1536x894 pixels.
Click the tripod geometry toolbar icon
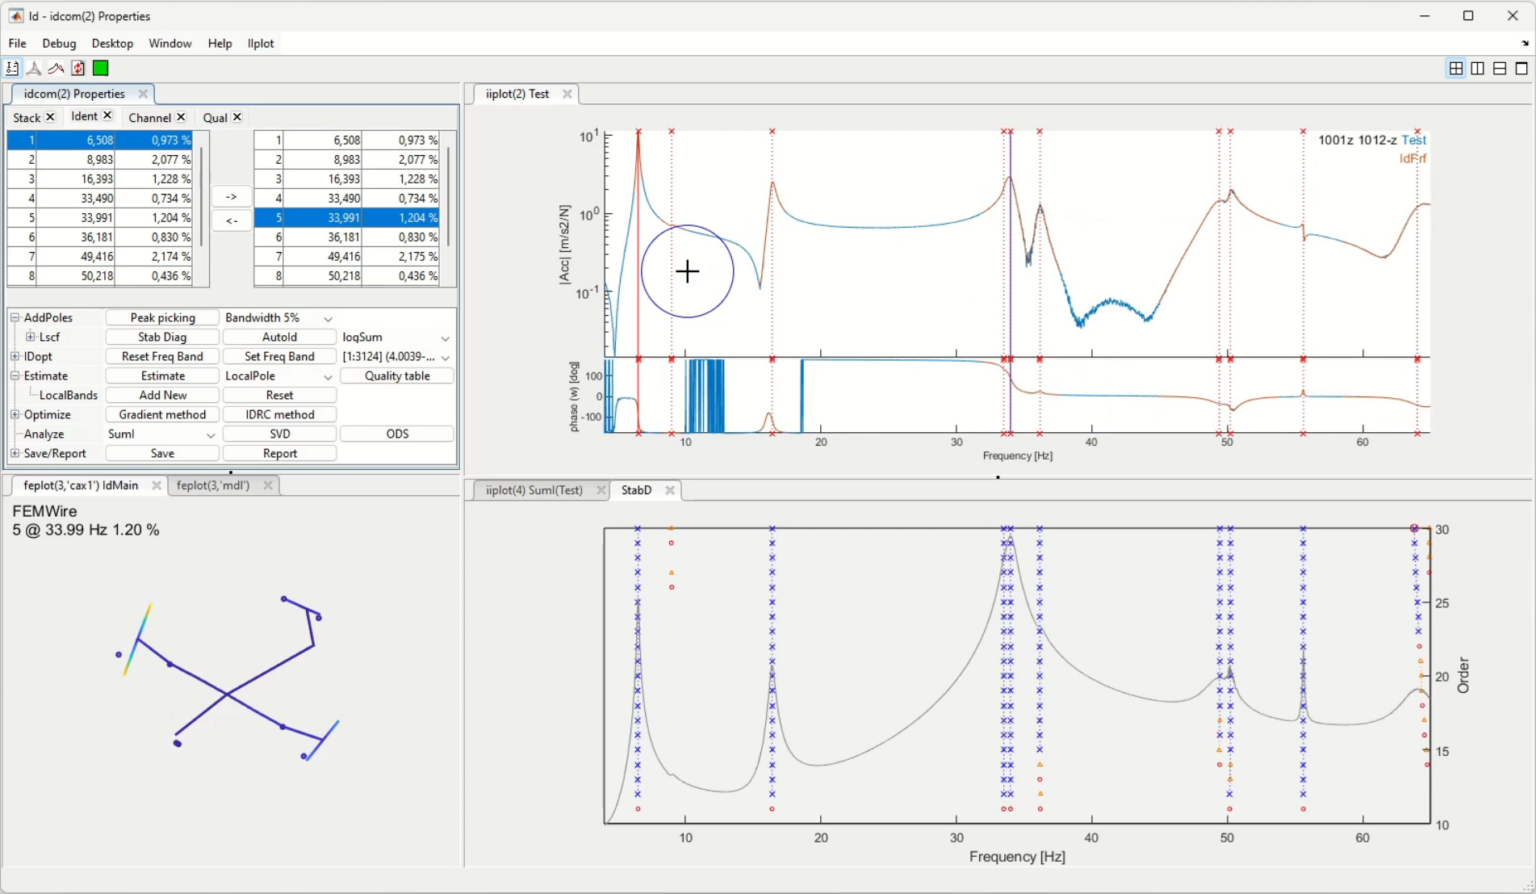pos(34,67)
